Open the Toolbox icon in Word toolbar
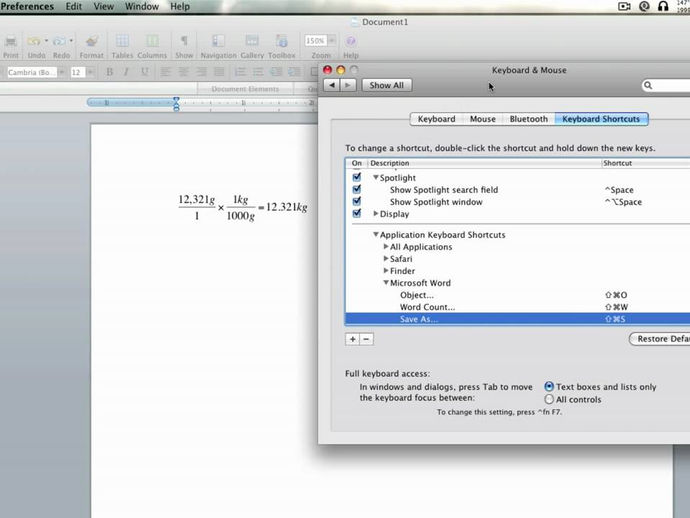This screenshot has width=690, height=518. [x=282, y=41]
